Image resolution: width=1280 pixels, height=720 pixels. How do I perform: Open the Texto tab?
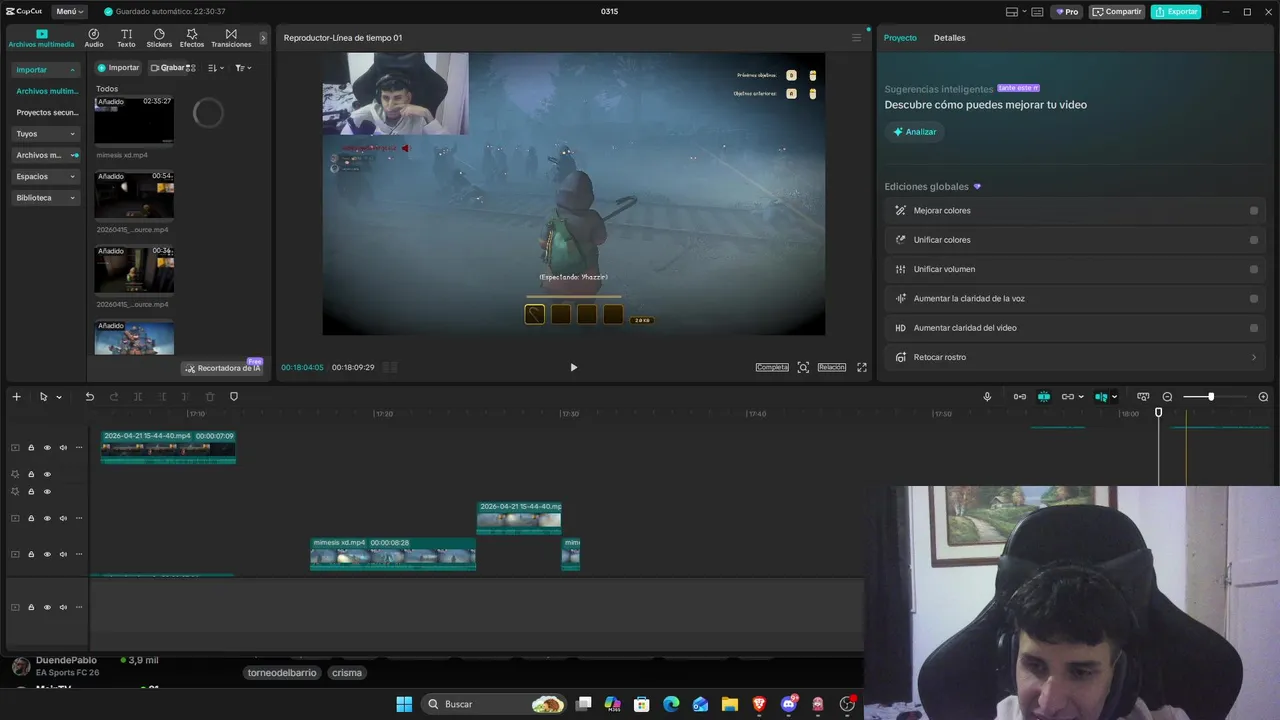(x=126, y=38)
